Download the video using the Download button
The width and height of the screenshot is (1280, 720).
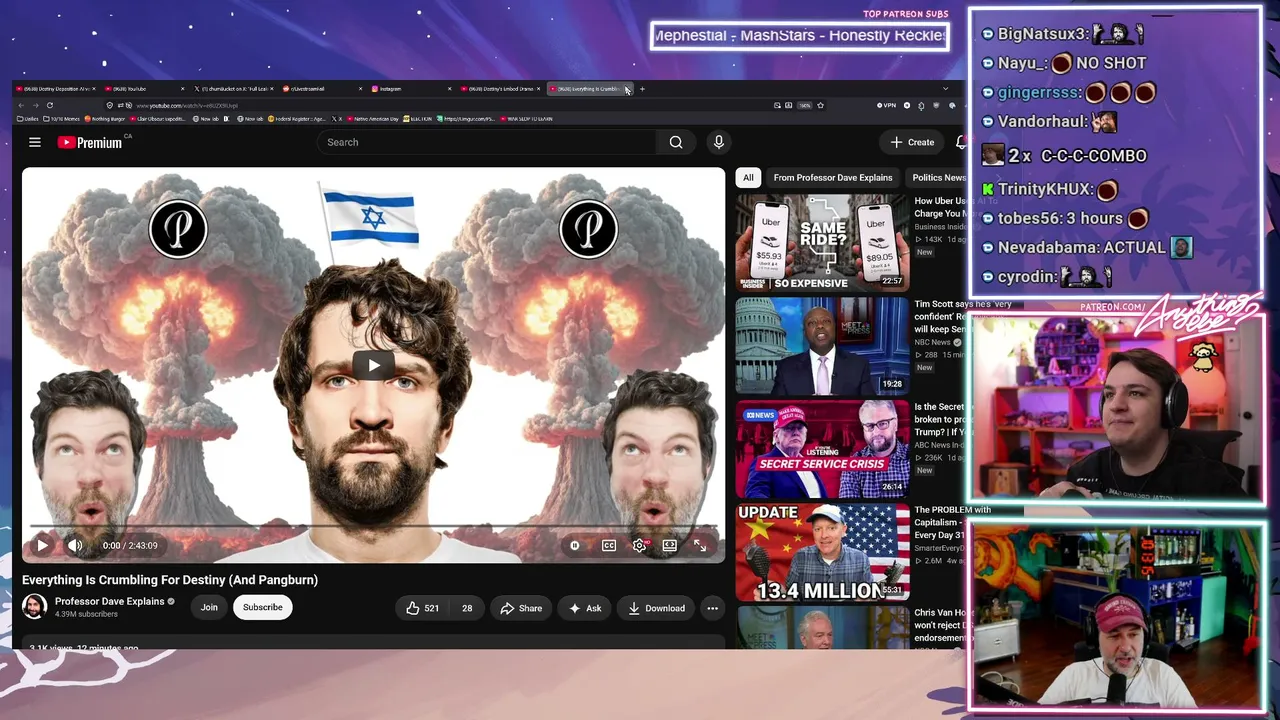[656, 608]
